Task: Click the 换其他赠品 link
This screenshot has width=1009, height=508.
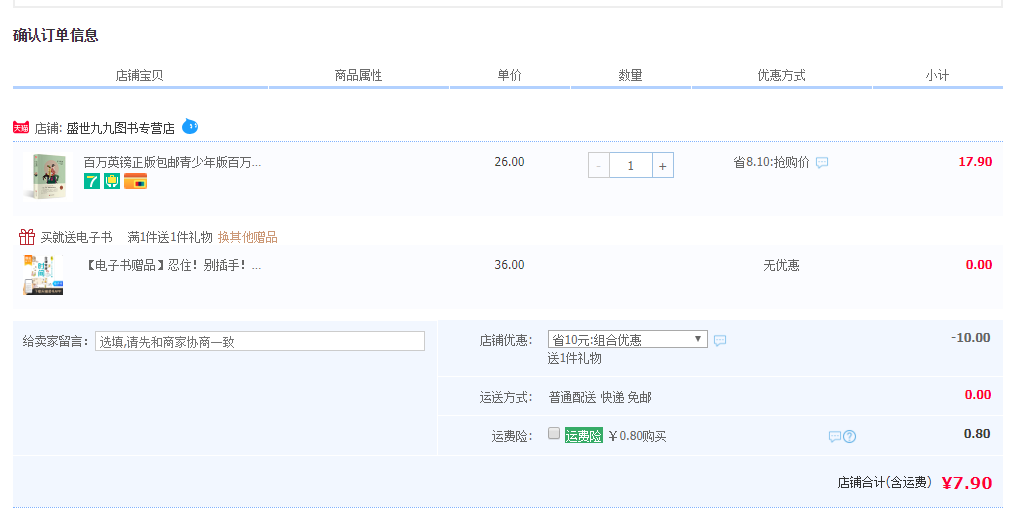Action: pos(248,237)
